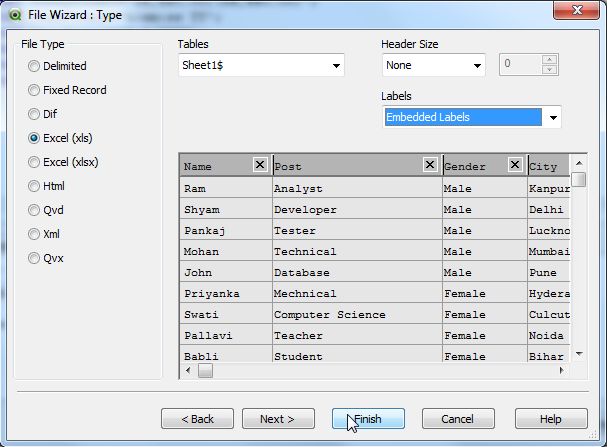Click the Cancel button
Image resolution: width=607 pixels, height=447 pixels.
[458, 419]
